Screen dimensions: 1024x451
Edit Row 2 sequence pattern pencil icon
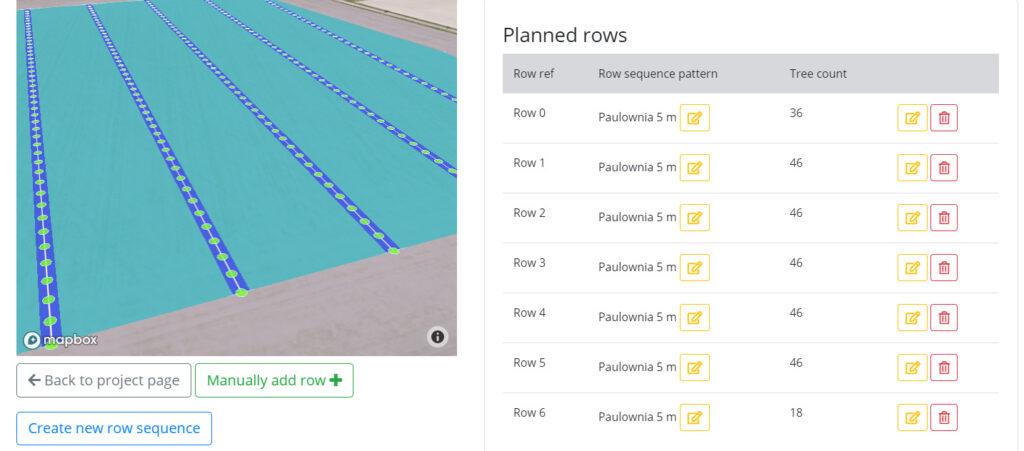[x=695, y=217]
